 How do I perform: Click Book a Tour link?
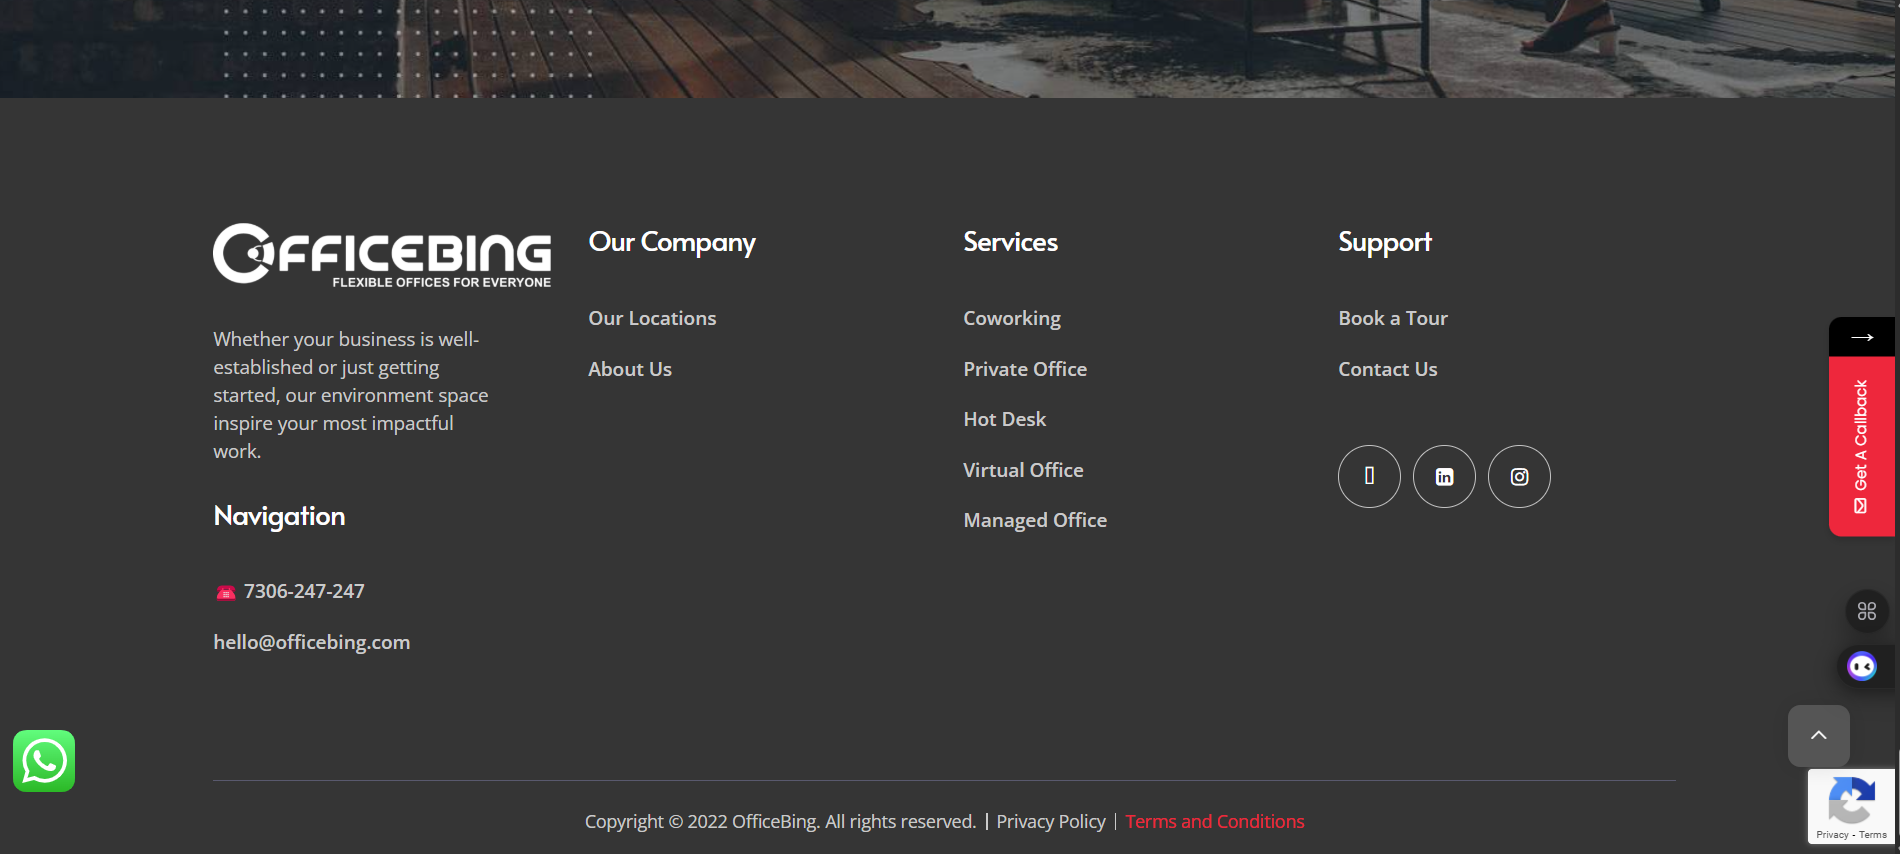point(1392,318)
